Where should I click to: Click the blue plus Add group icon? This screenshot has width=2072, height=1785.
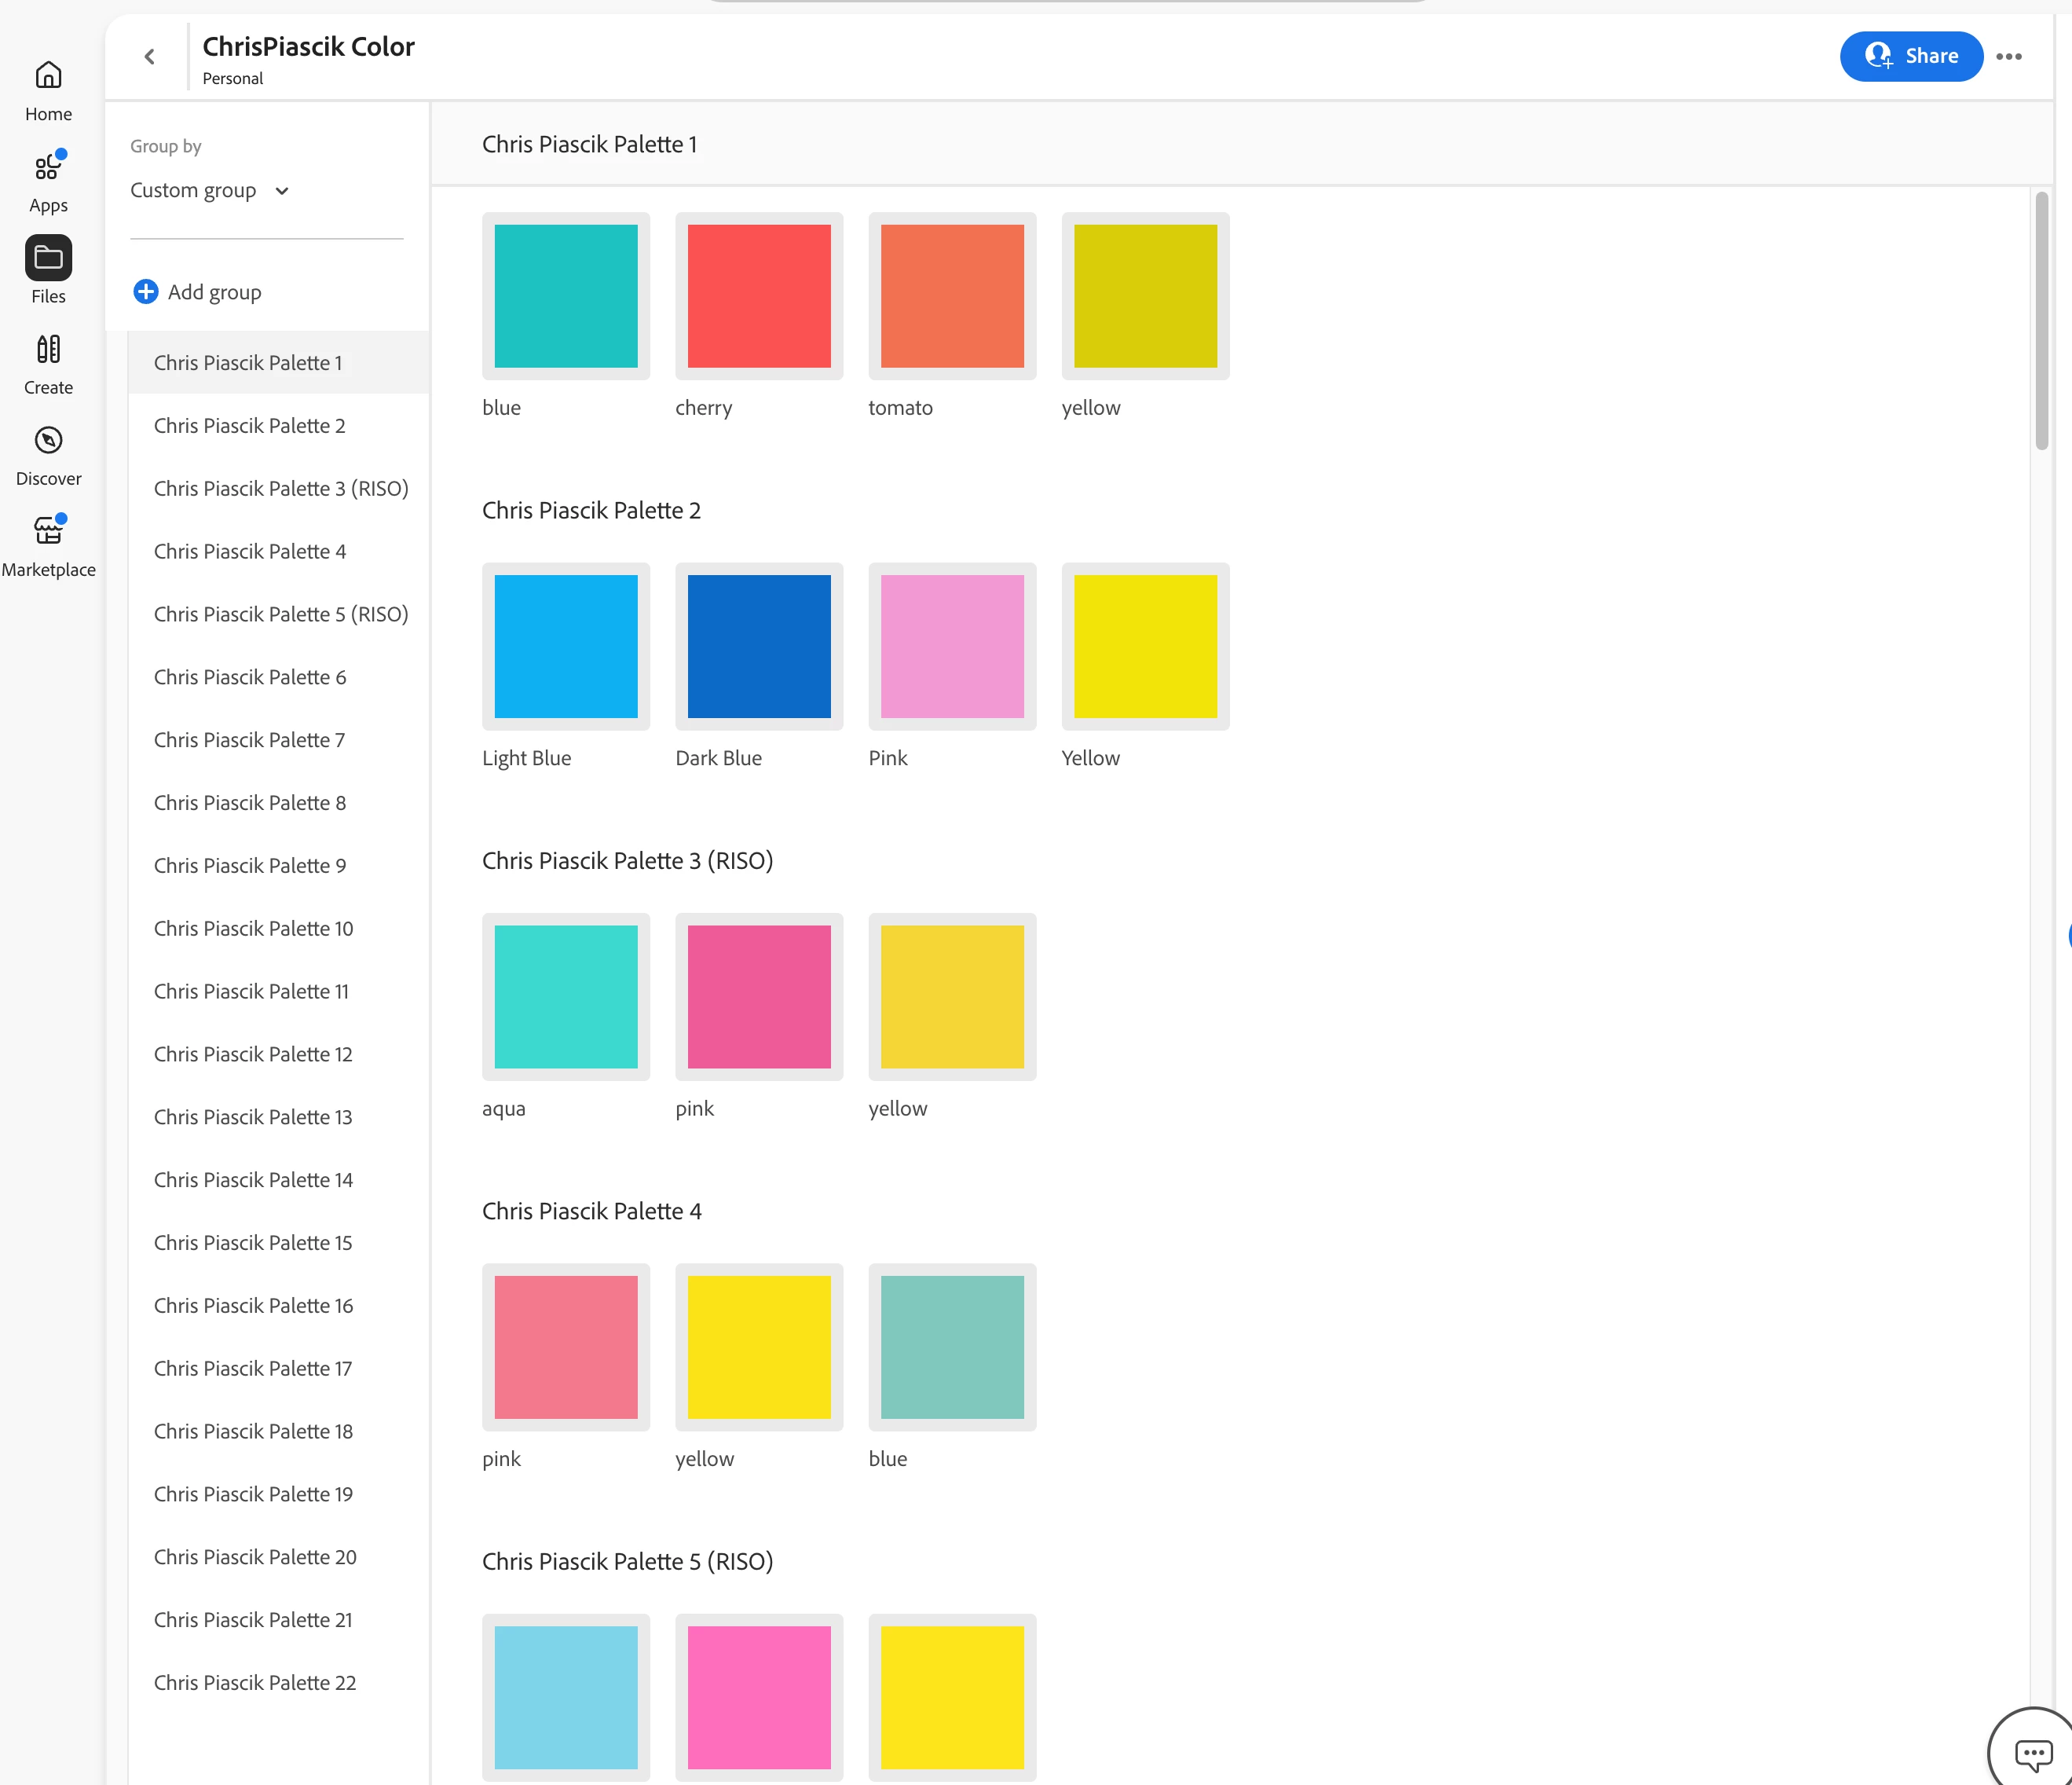click(x=145, y=292)
